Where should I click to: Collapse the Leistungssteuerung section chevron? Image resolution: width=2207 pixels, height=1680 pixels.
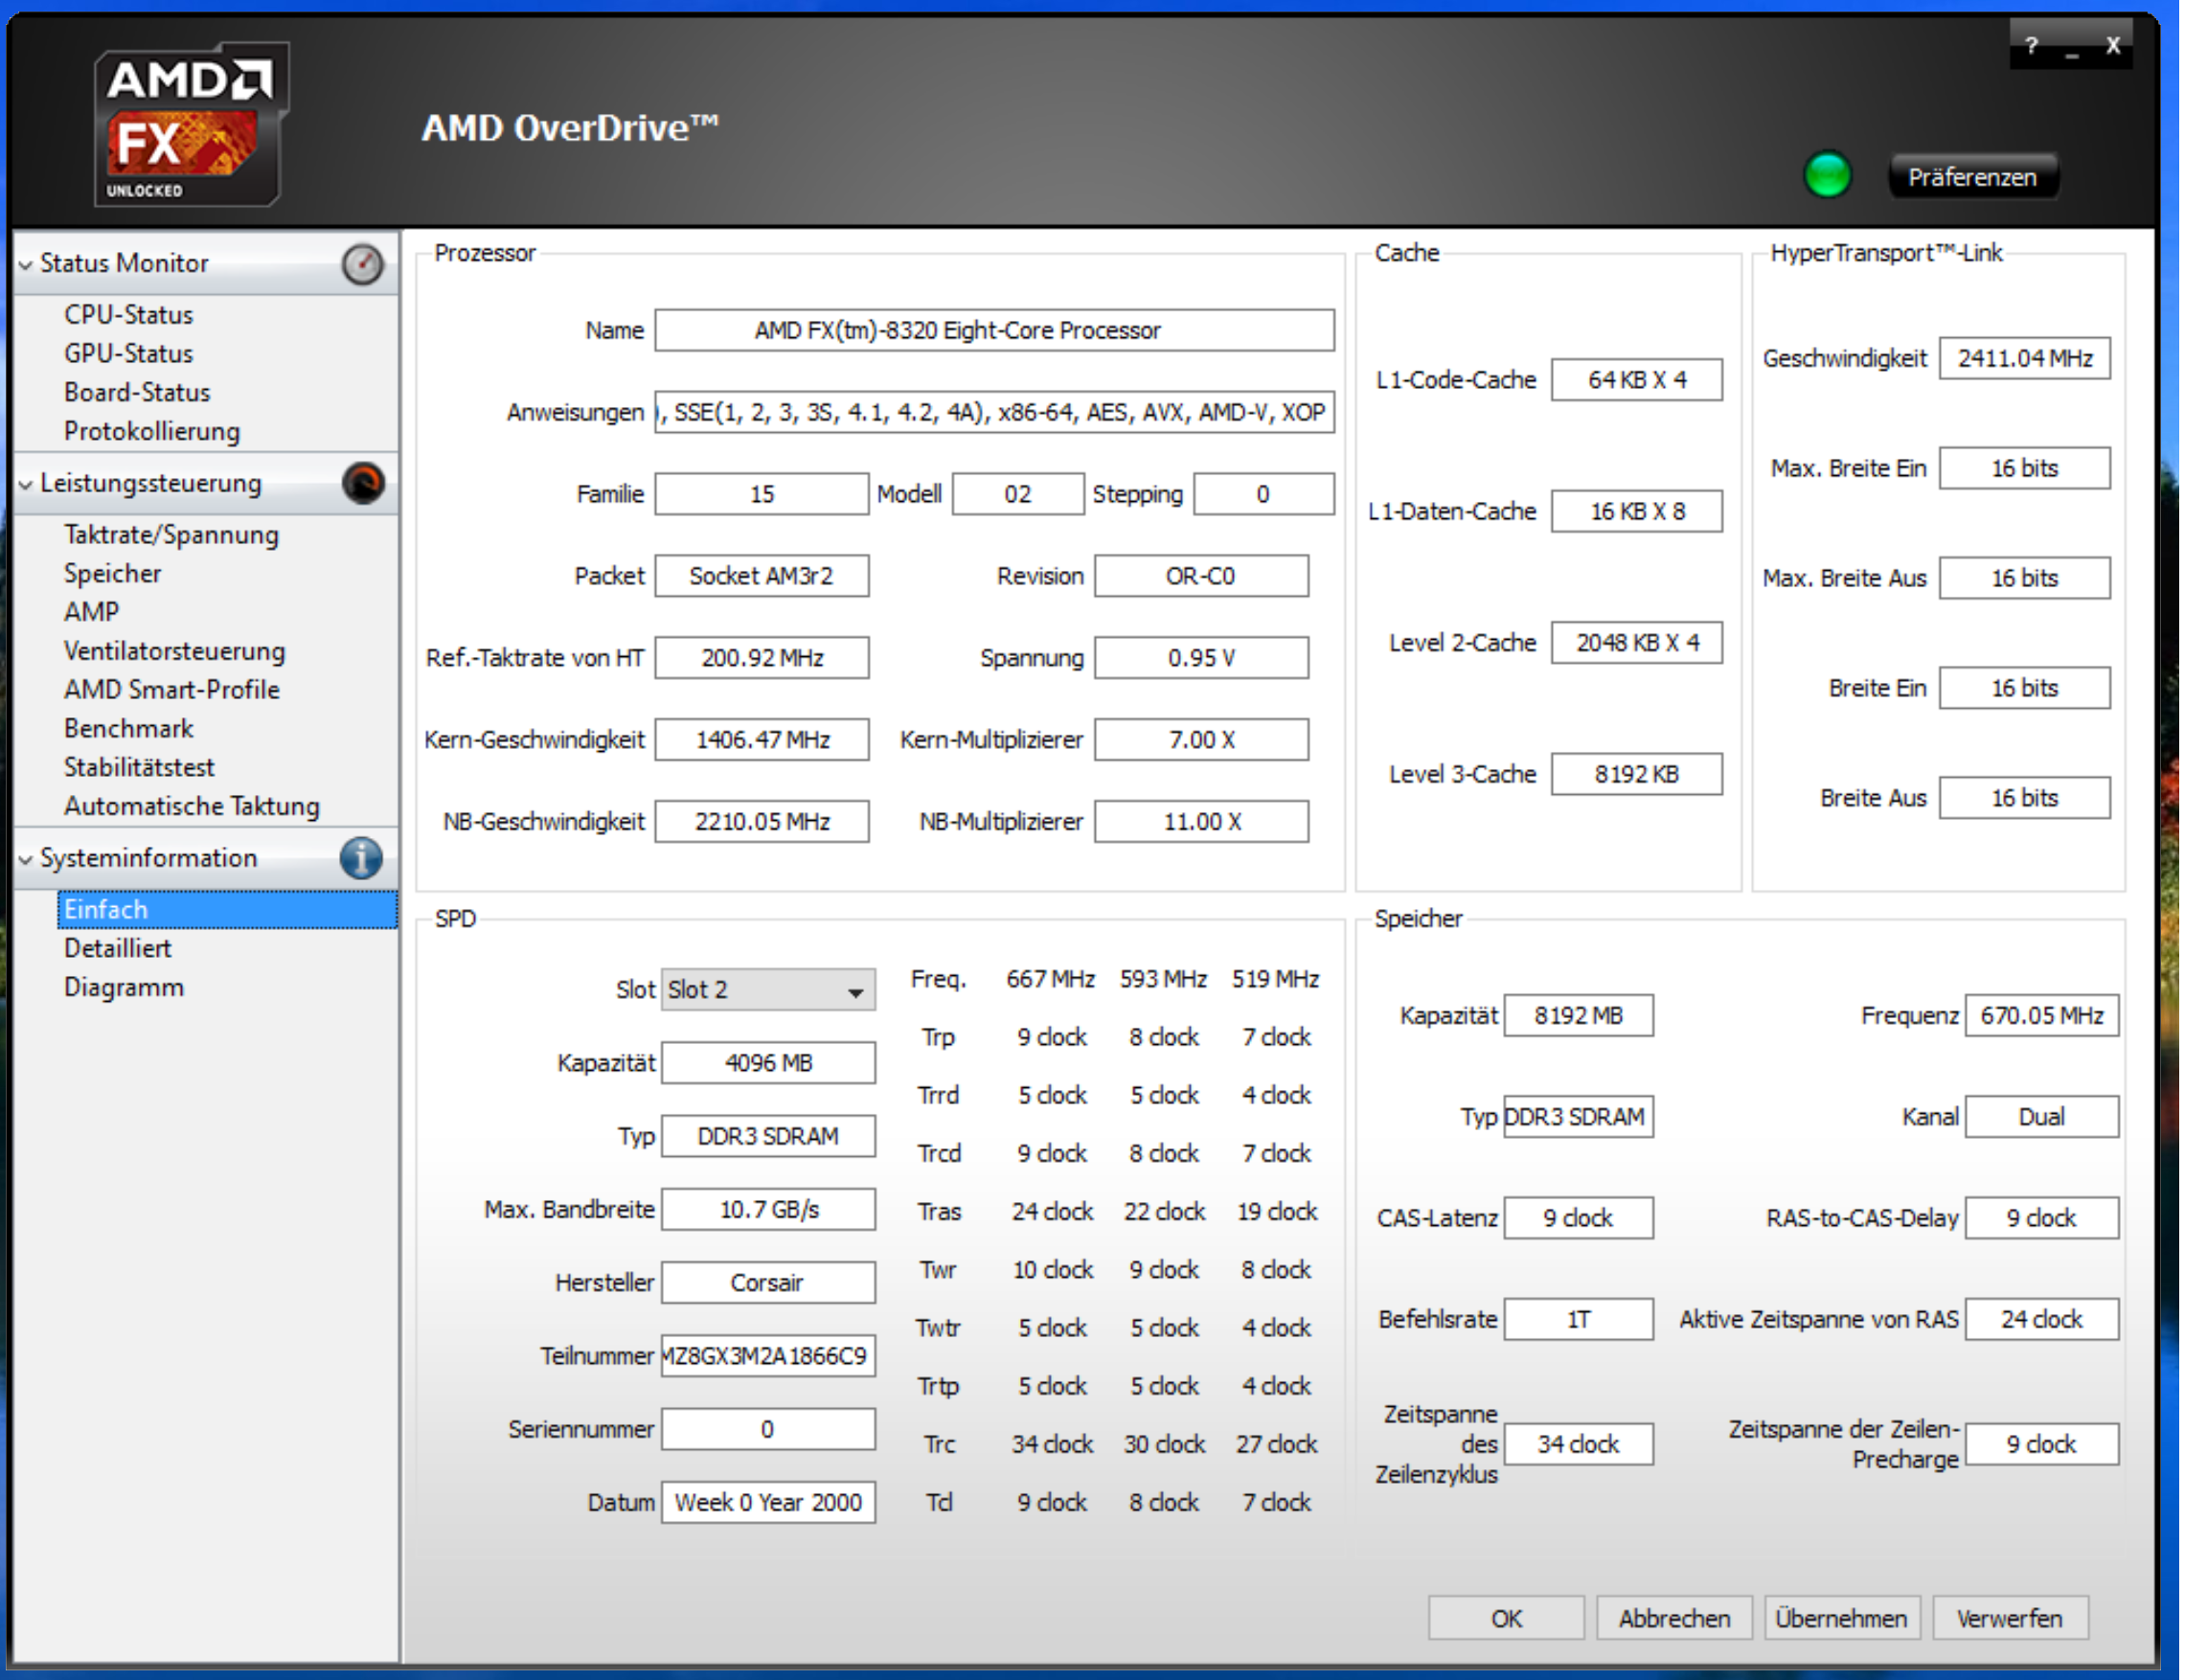pos(26,486)
